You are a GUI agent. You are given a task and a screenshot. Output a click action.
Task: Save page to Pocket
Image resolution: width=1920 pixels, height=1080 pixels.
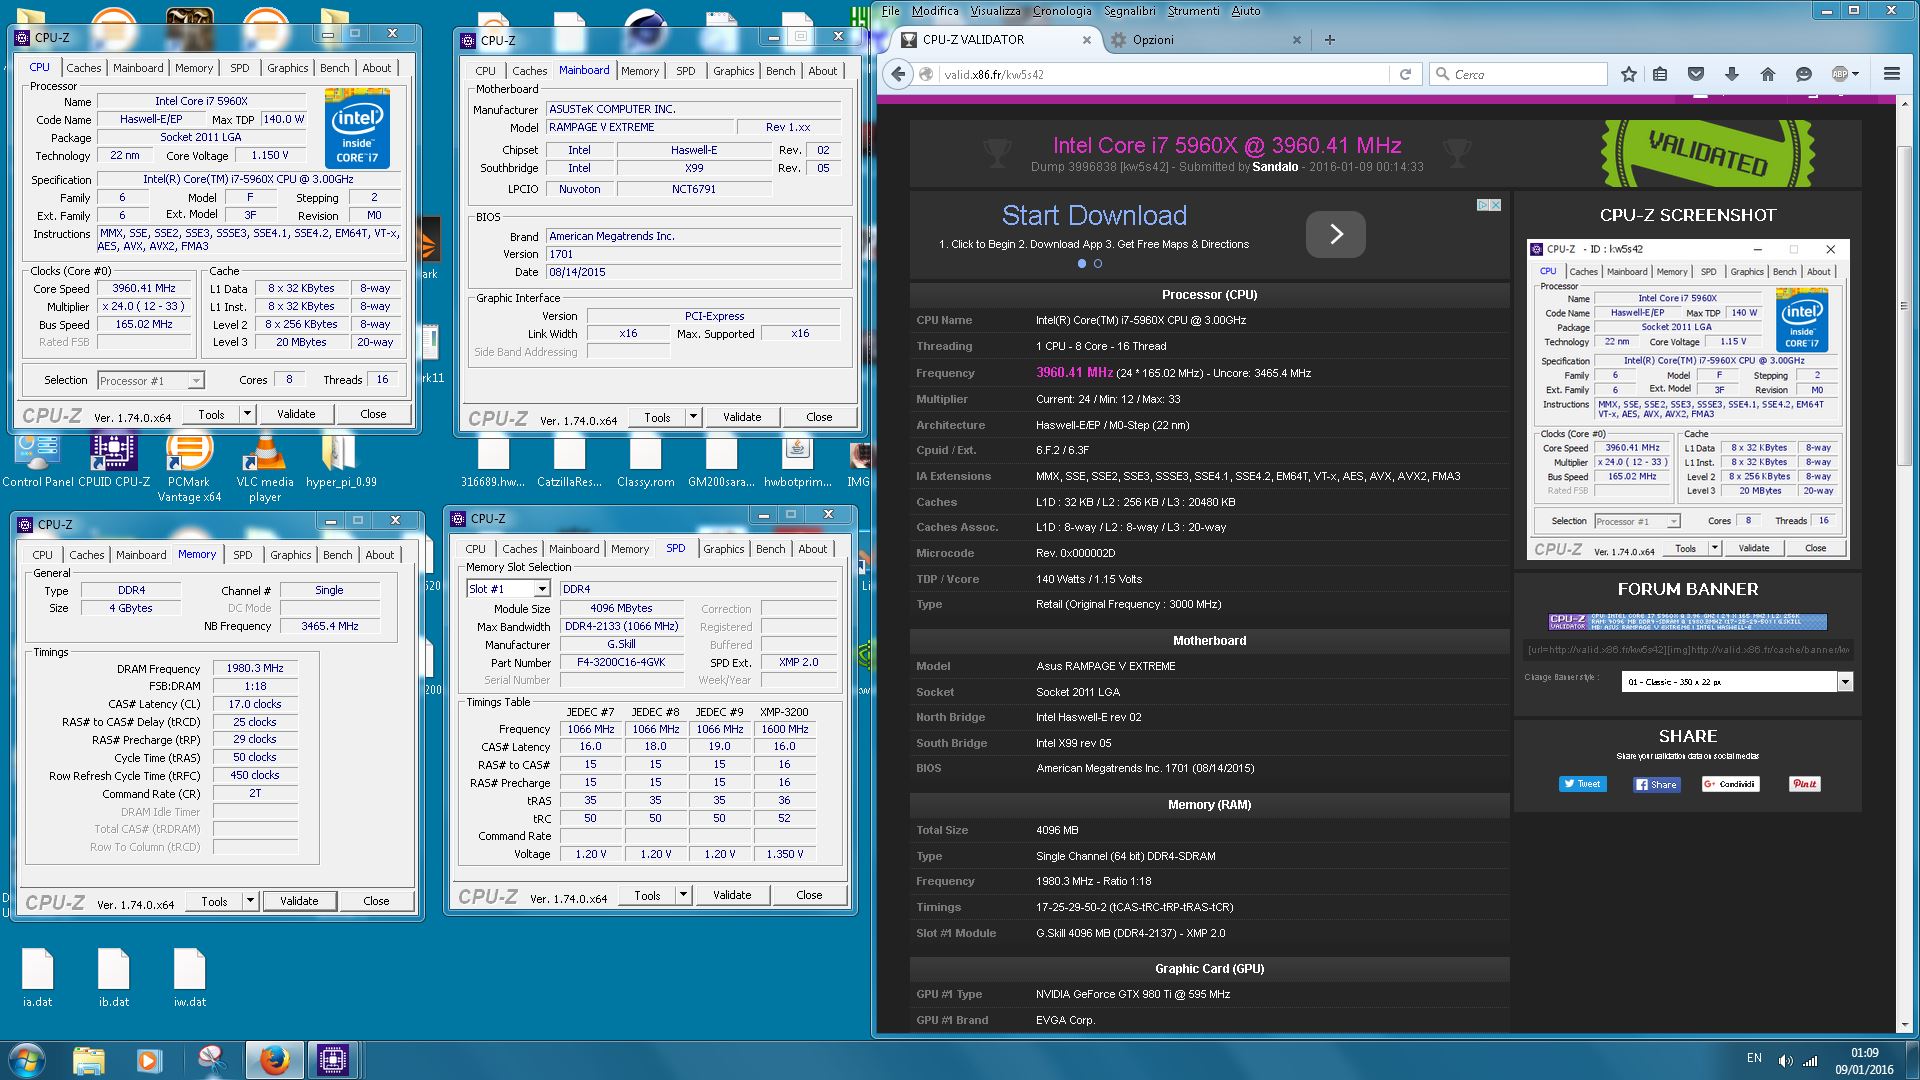coord(1696,74)
